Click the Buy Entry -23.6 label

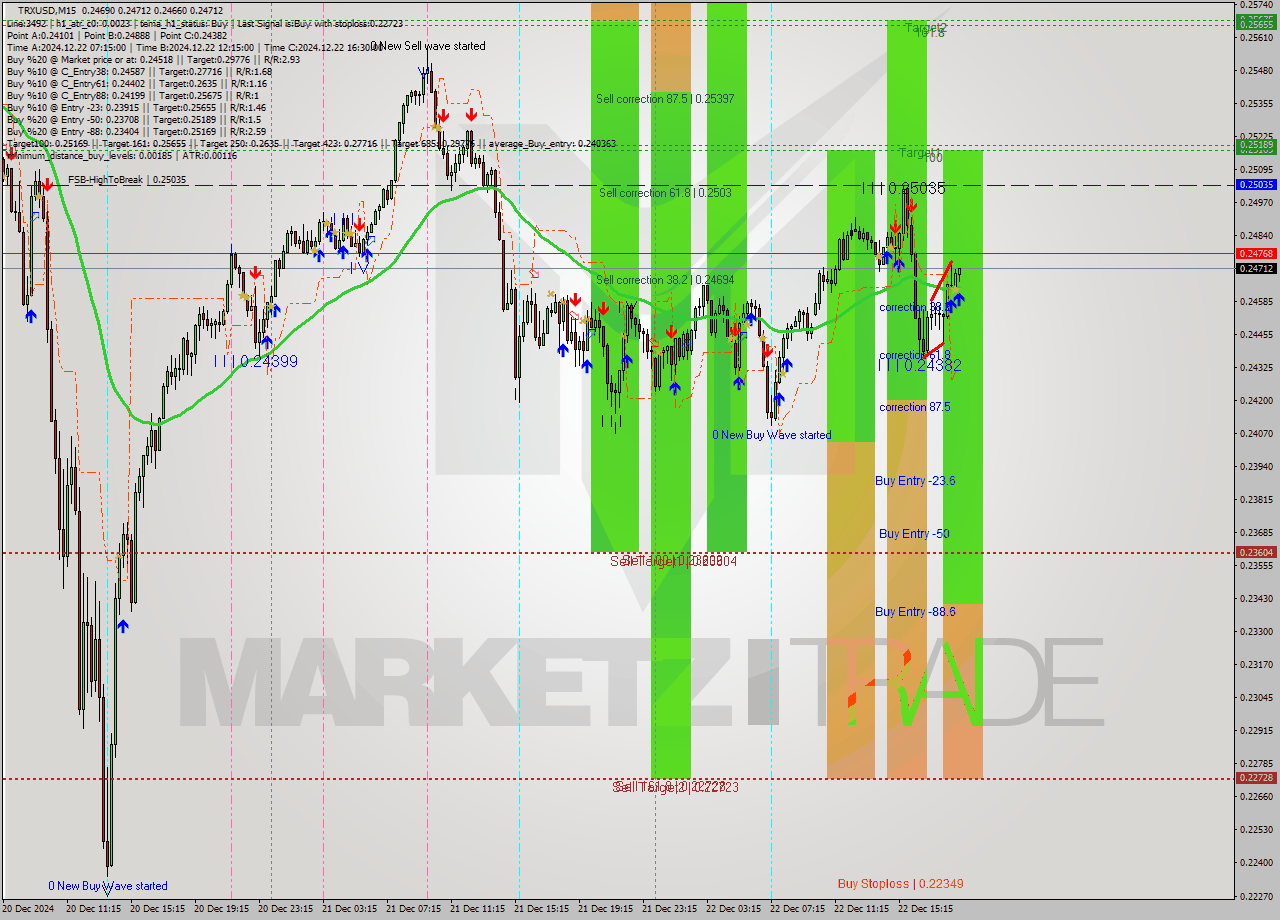[x=915, y=481]
